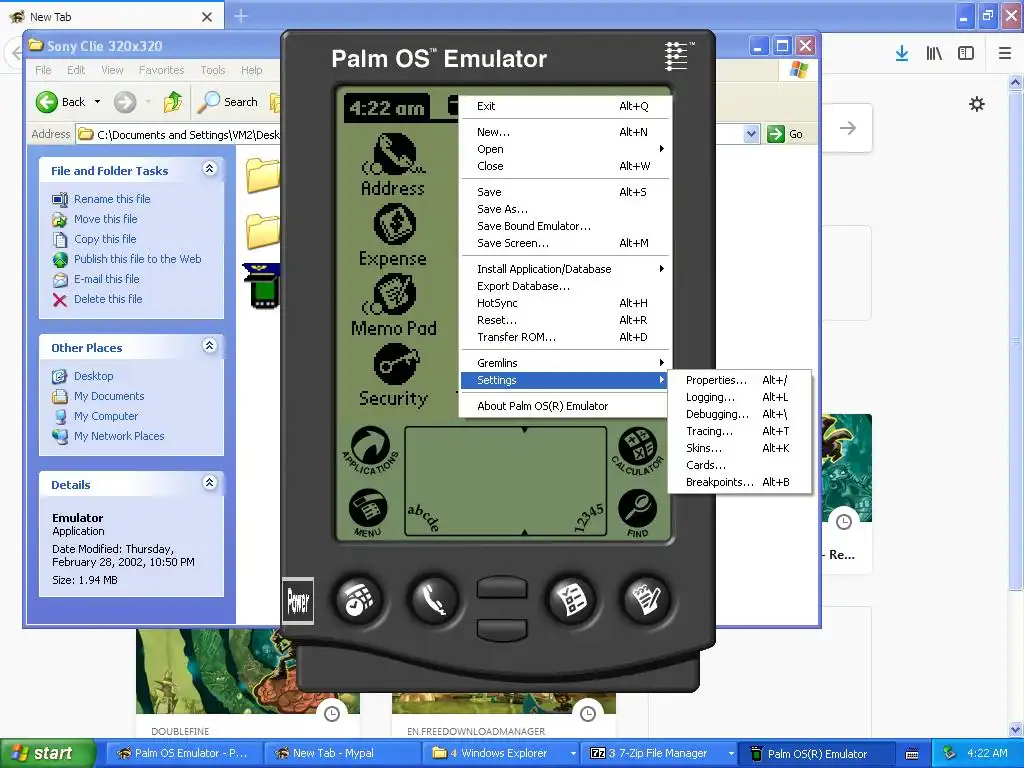Switch to 7-Zip File Manager taskbar group
This screenshot has height=768, width=1024.
pos(660,754)
